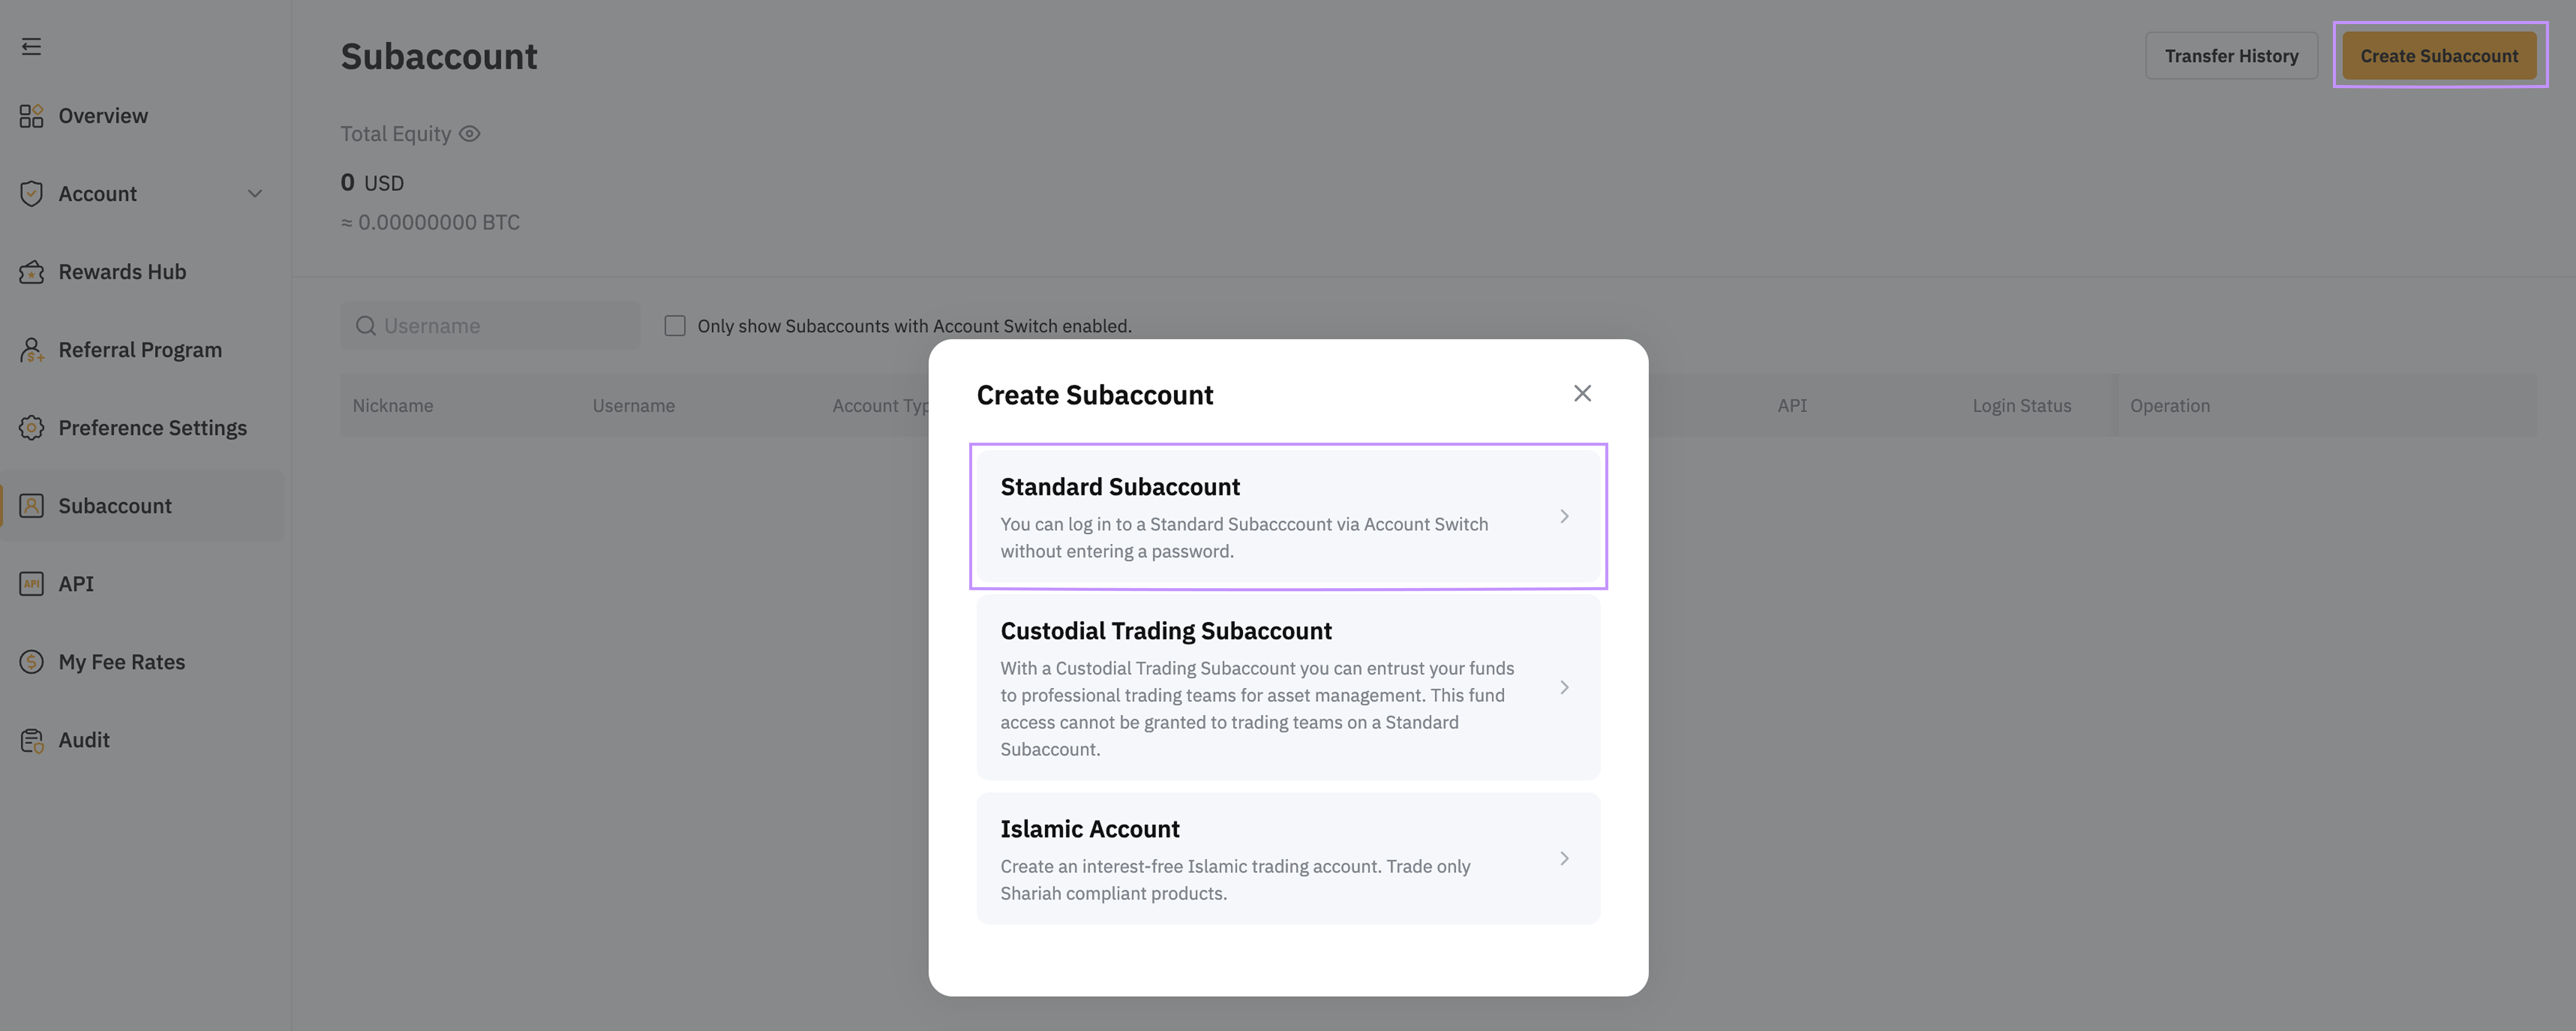Click the Referral Program person icon
The width and height of the screenshot is (2576, 1031).
(31, 350)
